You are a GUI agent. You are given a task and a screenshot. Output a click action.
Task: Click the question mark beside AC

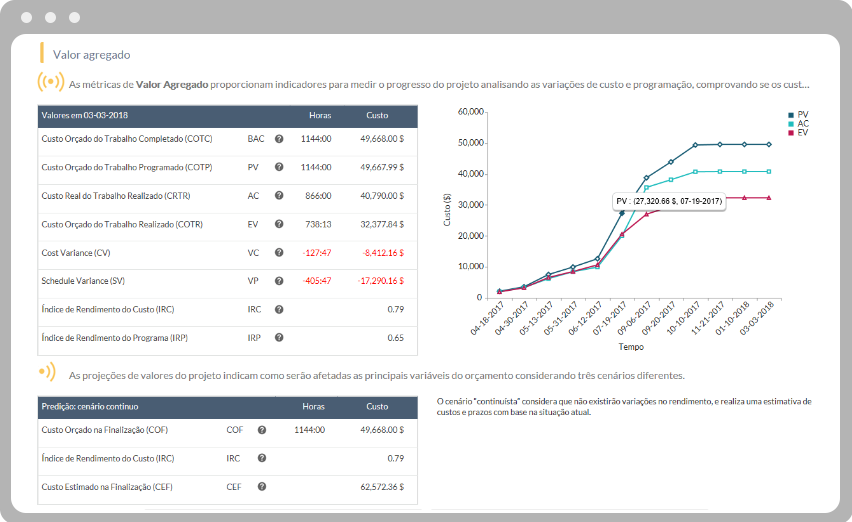[279, 196]
